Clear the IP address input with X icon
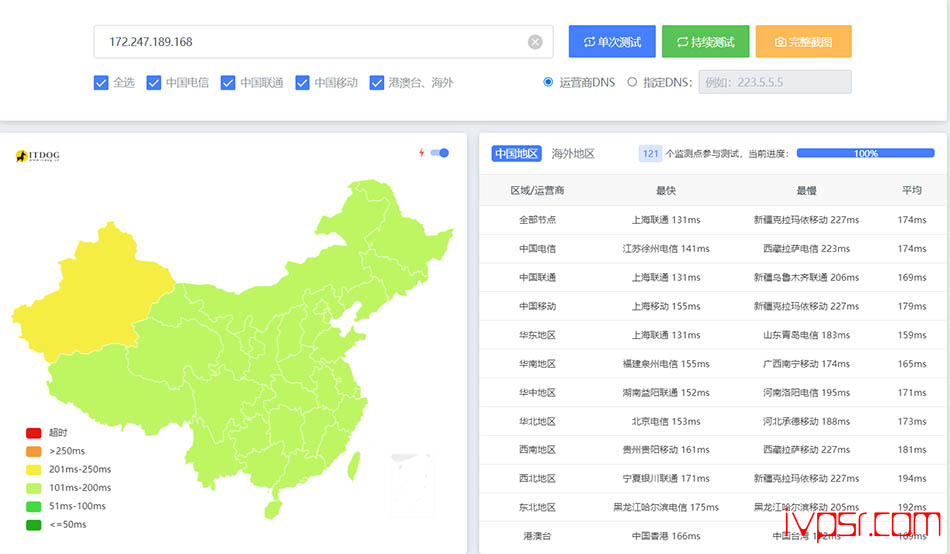The width and height of the screenshot is (950, 554). pyautogui.click(x=535, y=42)
